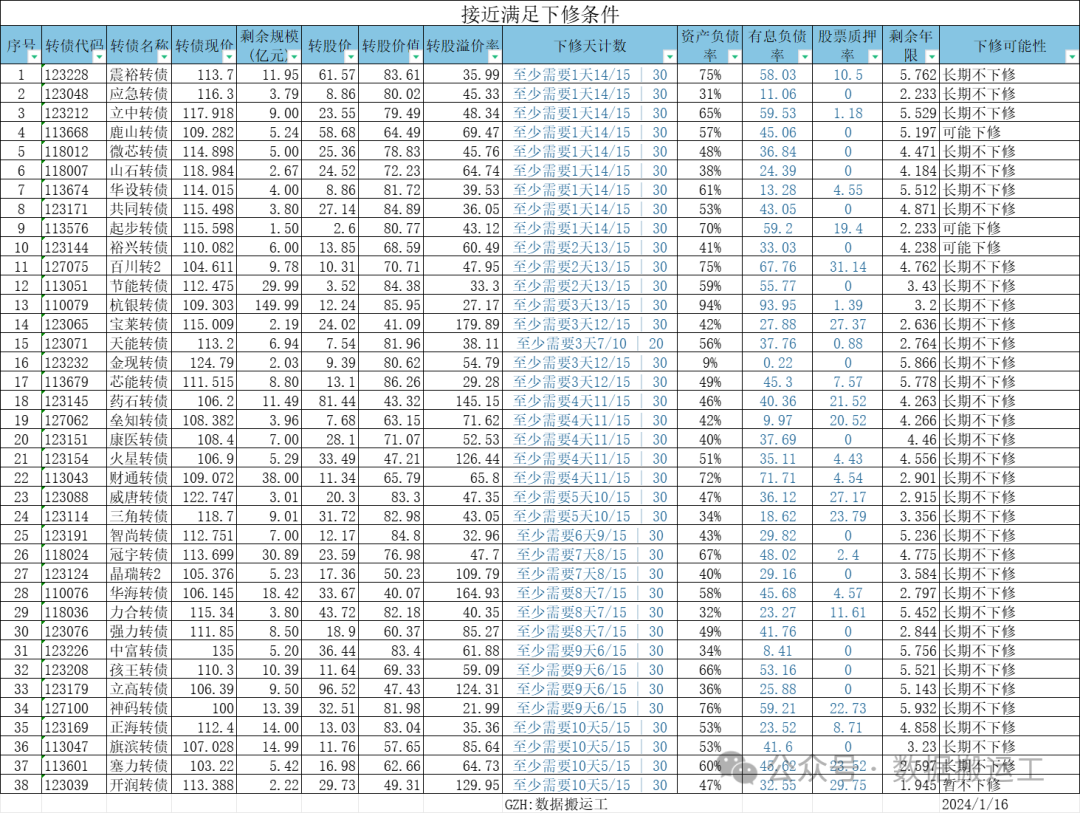The height and width of the screenshot is (813, 1080).
Task: Select the 晶瑞转2 name cell
Action: (139, 575)
